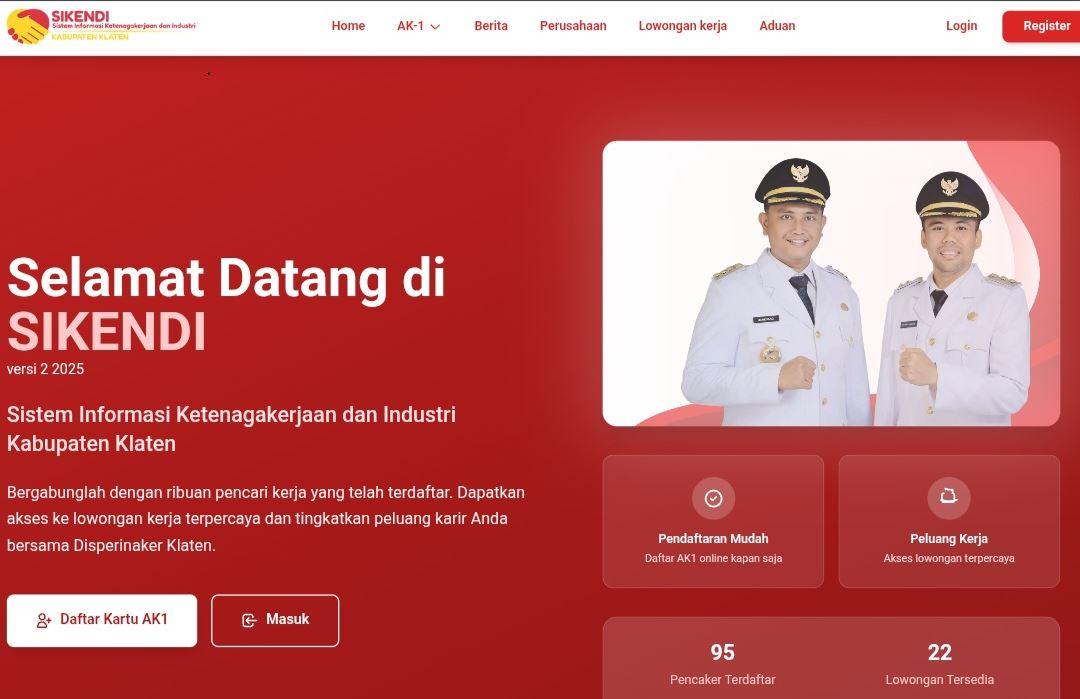Select the Peluang Kerja feature card
Image resolution: width=1080 pixels, height=699 pixels.
[949, 521]
